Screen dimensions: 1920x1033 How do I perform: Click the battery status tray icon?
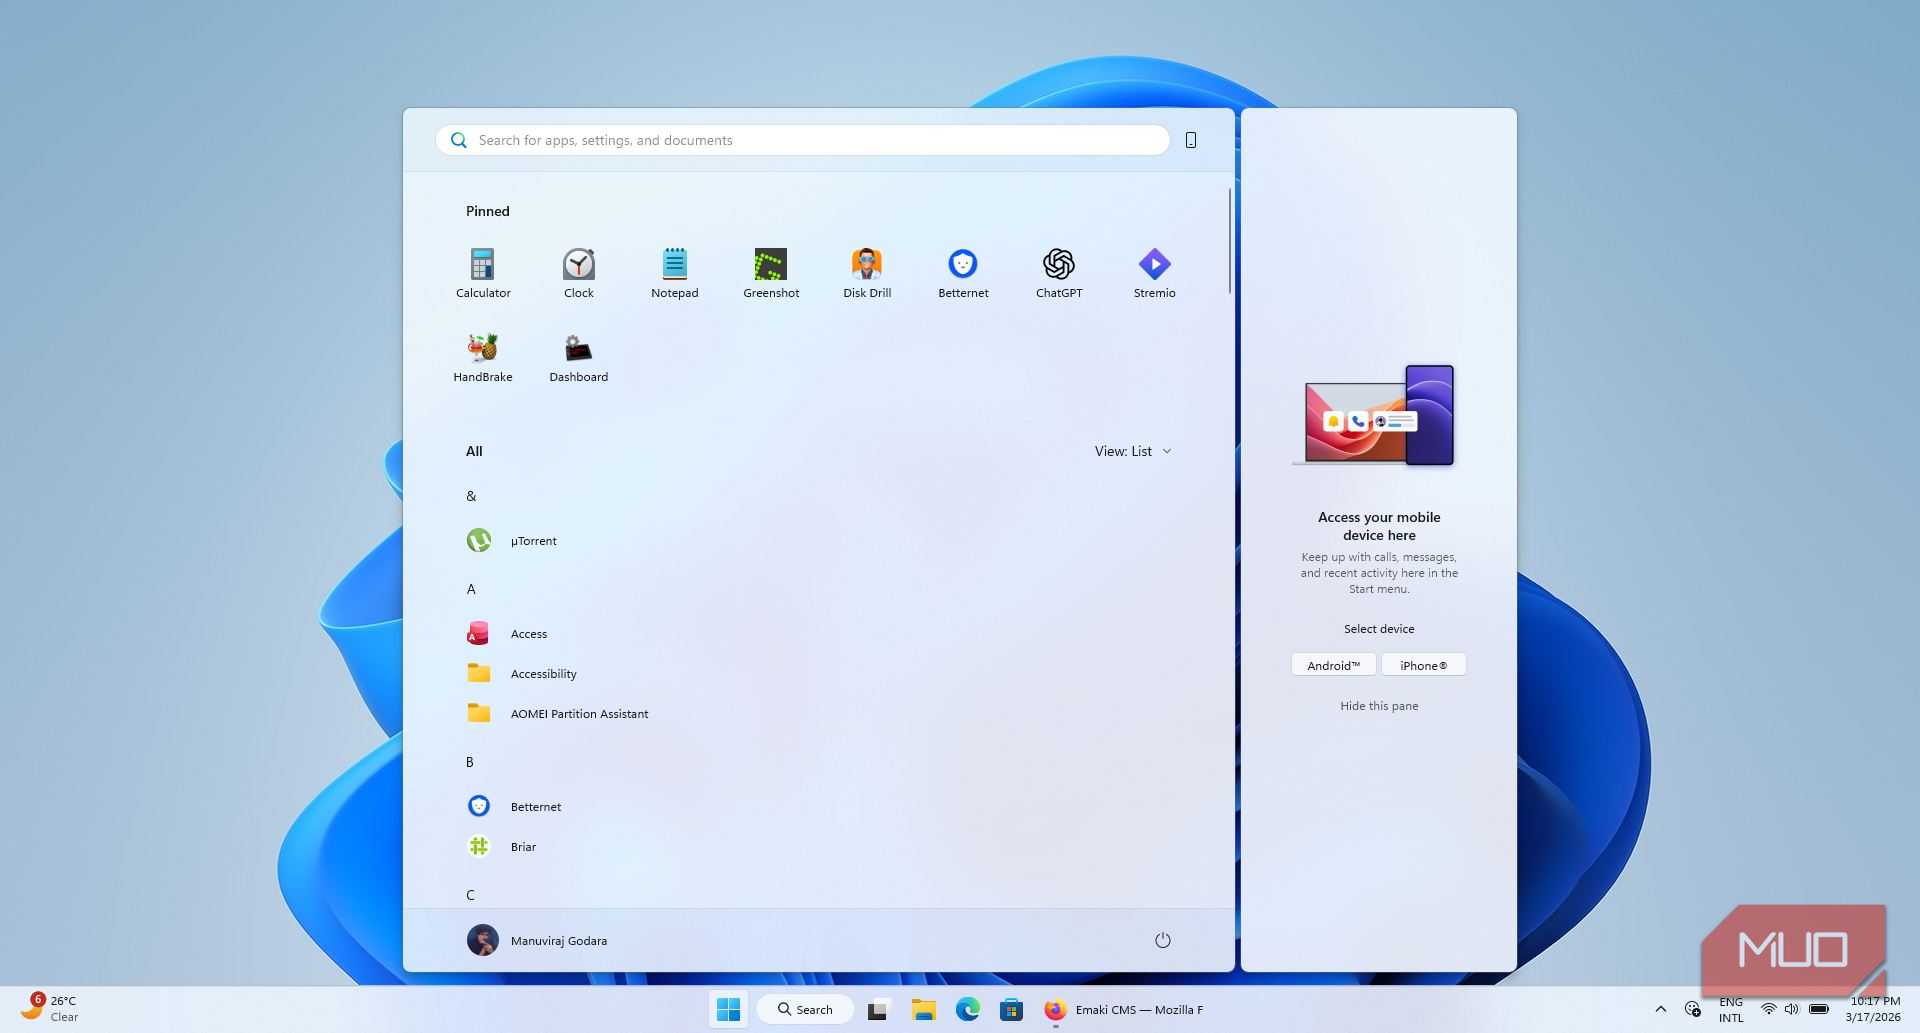(x=1819, y=1009)
